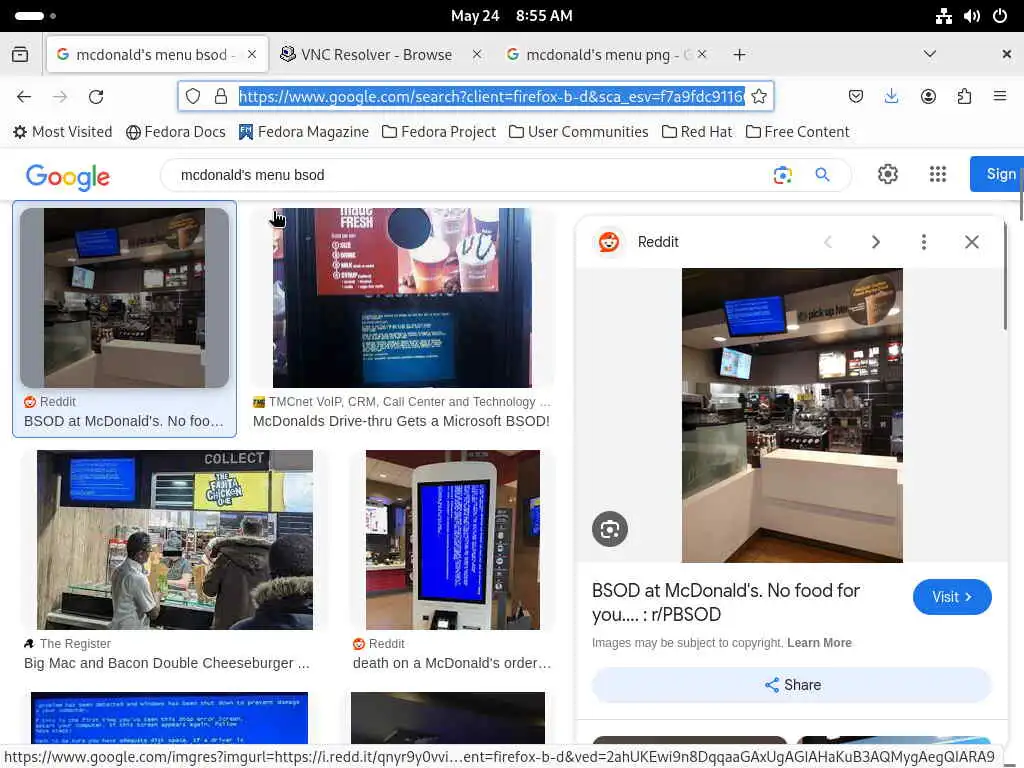Open the preview panel three-dot menu

923,242
